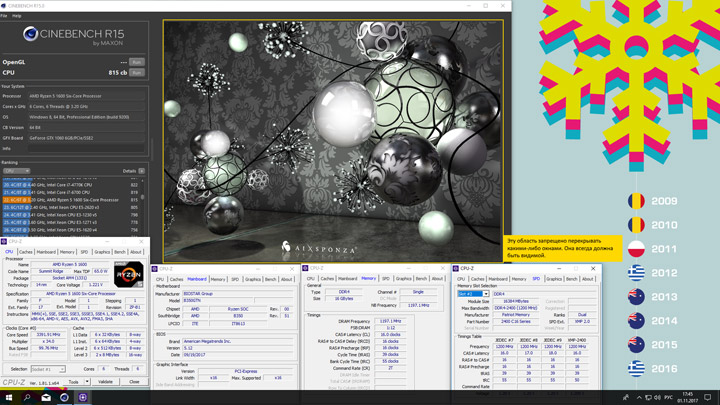
Task: Open taskbar search magnifier icon
Action: 28,397
